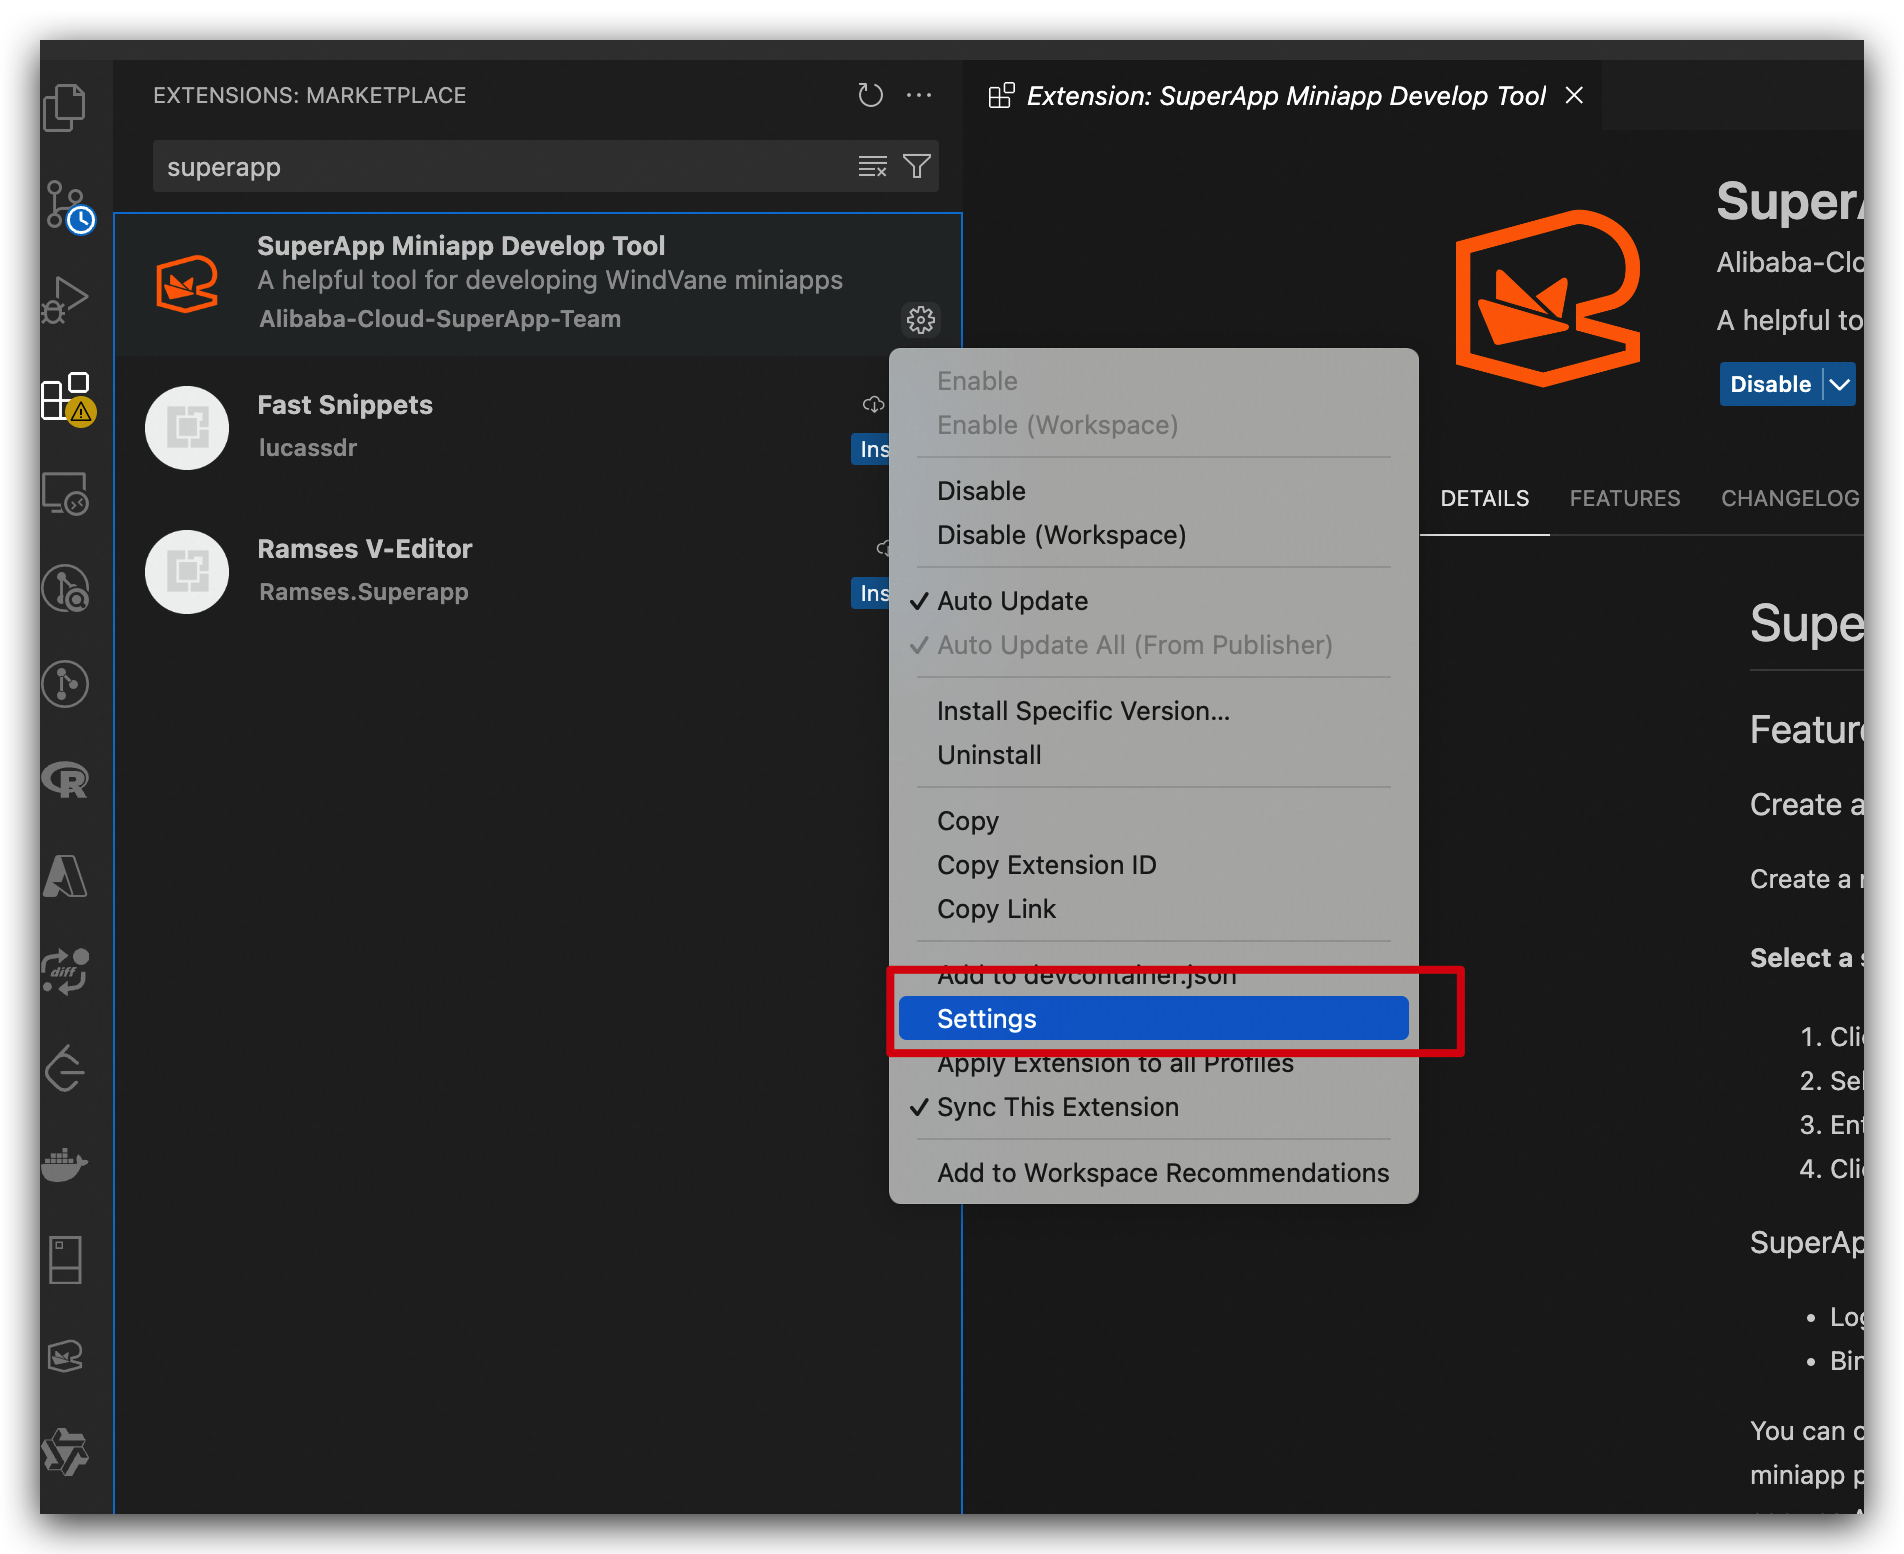1904x1554 pixels.
Task: Open the Run and Debug view
Action: [65, 300]
